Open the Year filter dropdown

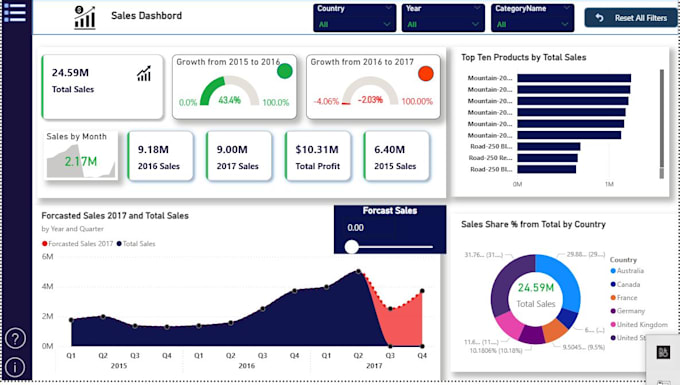pos(443,24)
